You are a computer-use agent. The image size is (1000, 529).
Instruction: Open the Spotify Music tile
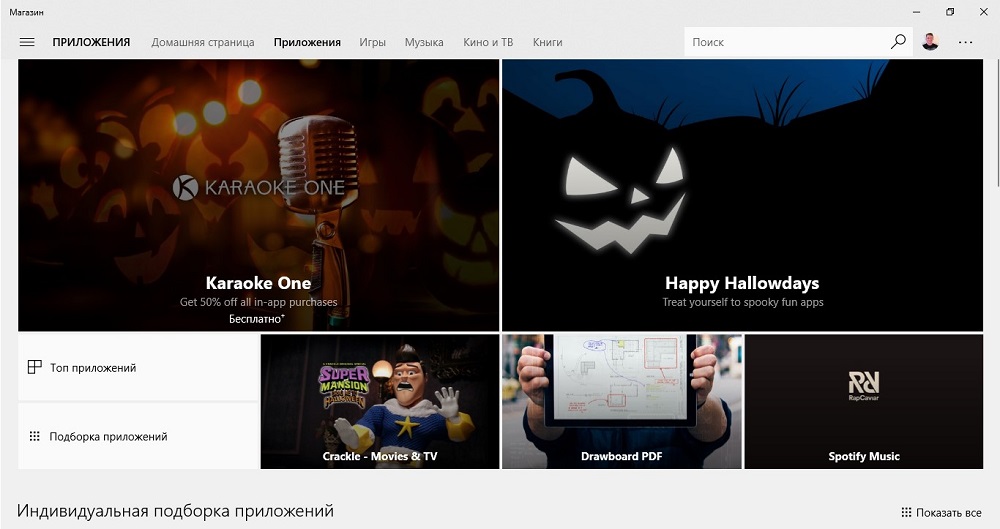pos(864,401)
